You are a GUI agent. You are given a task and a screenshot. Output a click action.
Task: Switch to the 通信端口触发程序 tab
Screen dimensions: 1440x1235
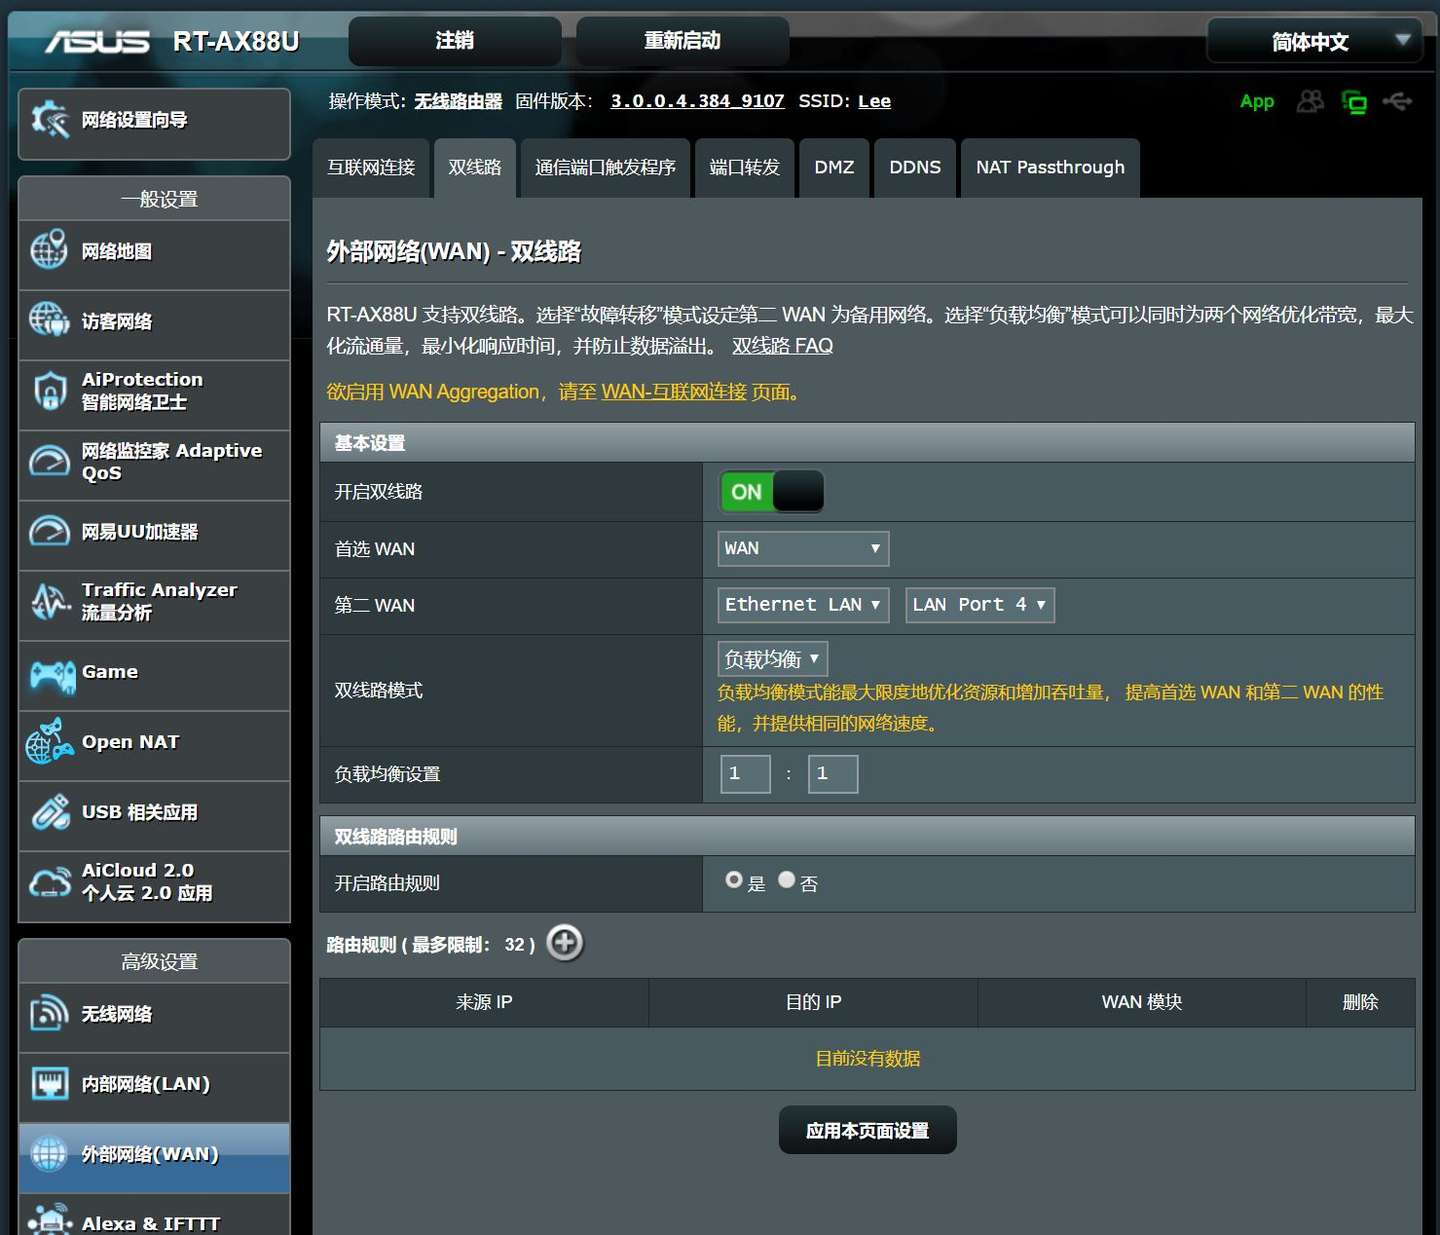(x=605, y=167)
